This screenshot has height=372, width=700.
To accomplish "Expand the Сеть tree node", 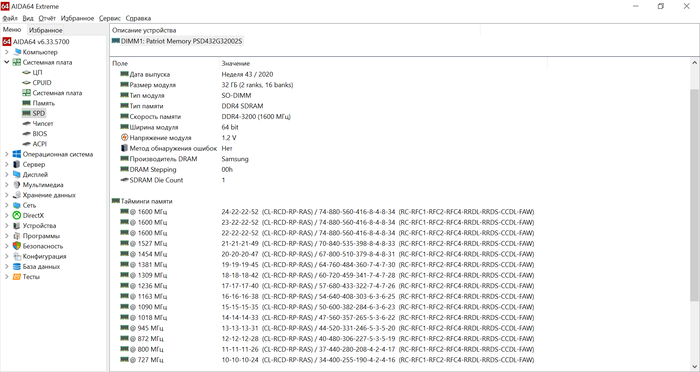I will (x=6, y=205).
